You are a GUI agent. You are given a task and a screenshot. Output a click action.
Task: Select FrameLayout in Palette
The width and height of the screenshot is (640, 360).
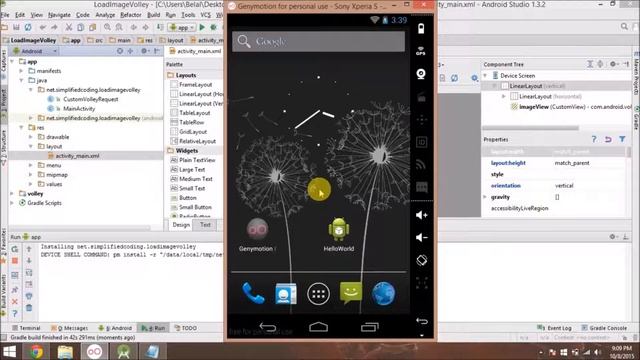tap(196, 84)
